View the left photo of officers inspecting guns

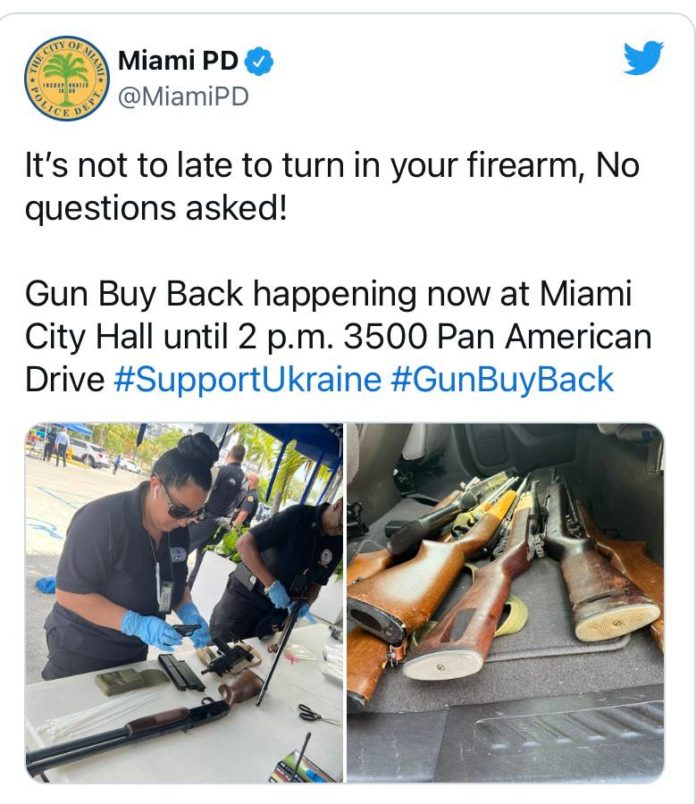pos(184,603)
